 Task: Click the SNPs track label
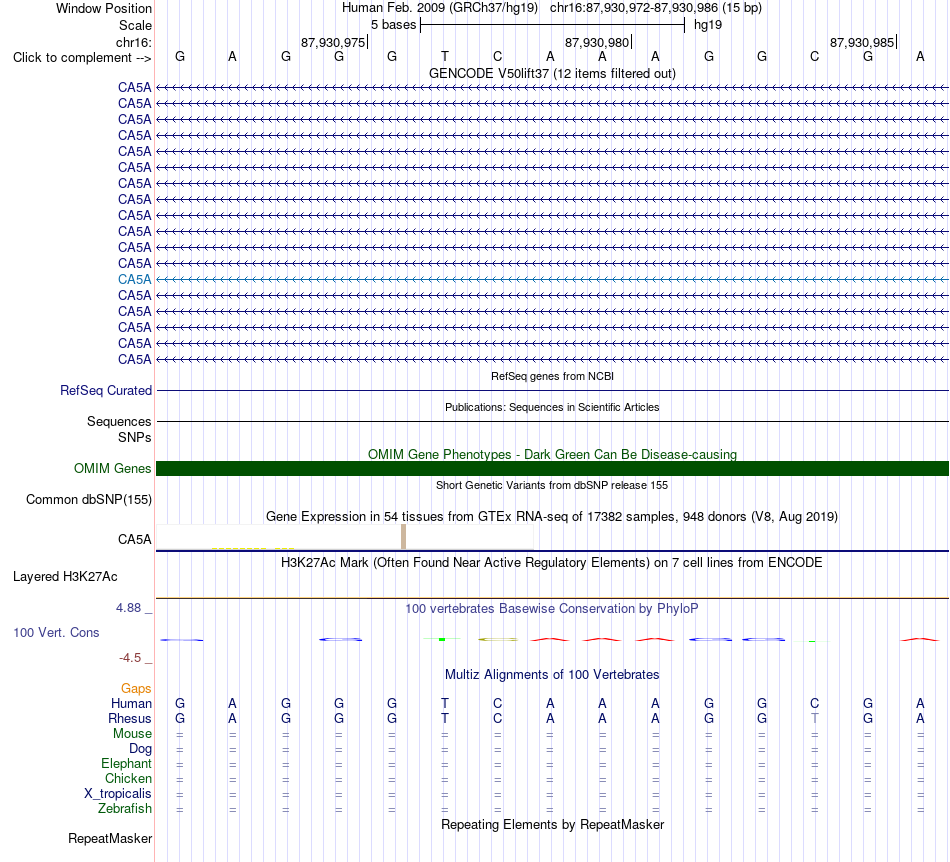tap(135, 437)
